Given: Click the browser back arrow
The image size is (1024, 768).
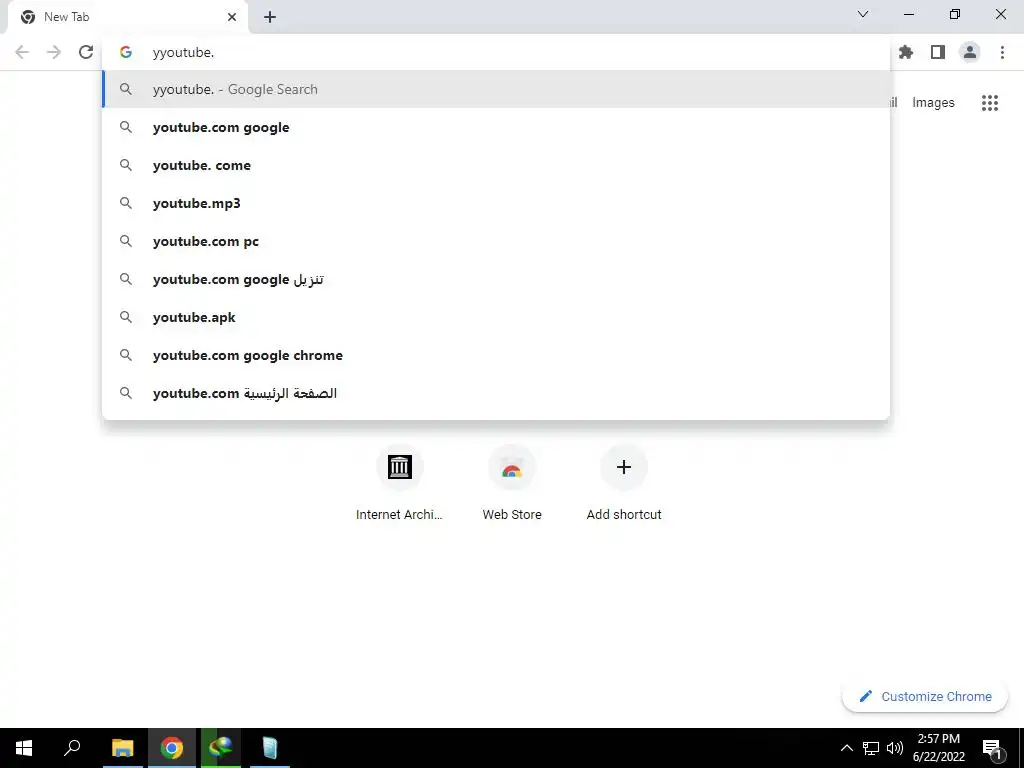Looking at the screenshot, I should click(x=22, y=52).
